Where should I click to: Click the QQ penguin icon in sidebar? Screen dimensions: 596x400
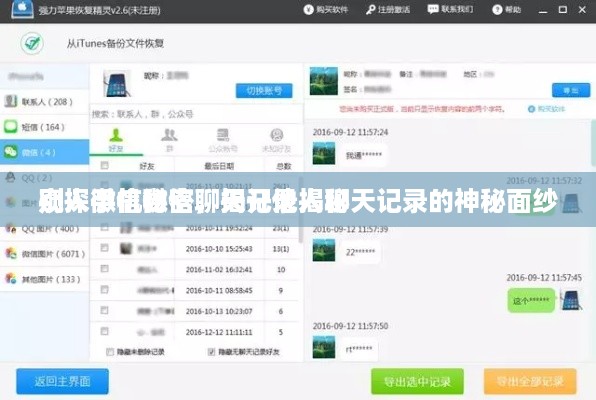point(11,177)
